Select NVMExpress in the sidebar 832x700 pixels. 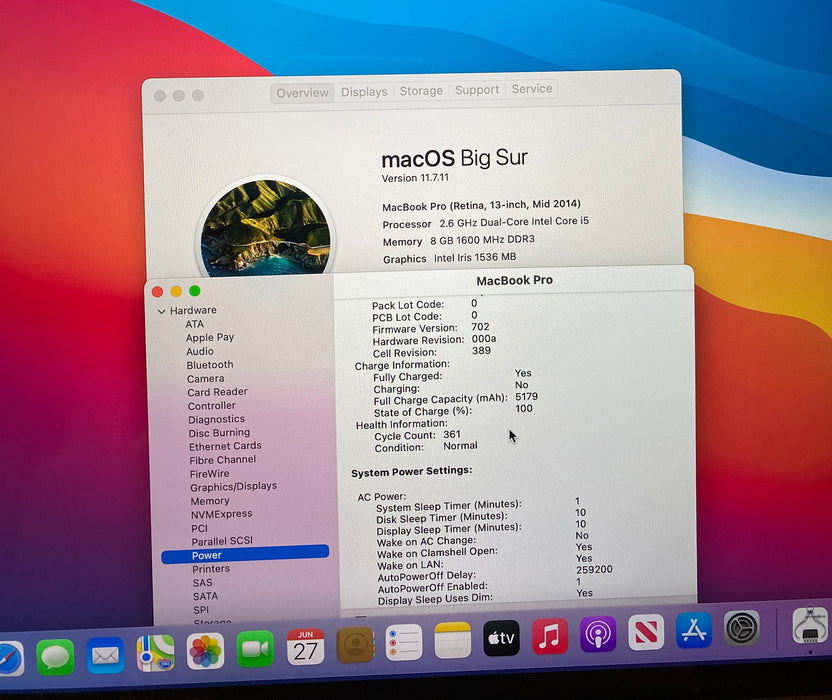[221, 514]
